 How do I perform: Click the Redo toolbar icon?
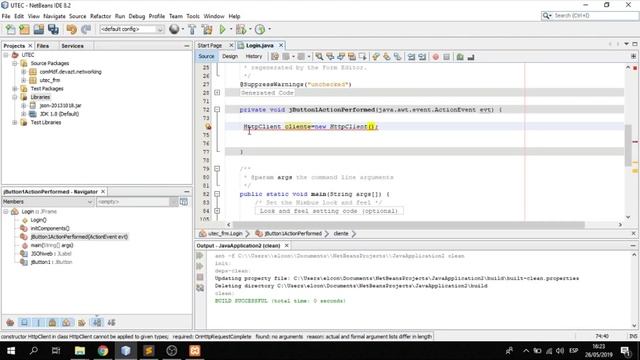(86, 29)
